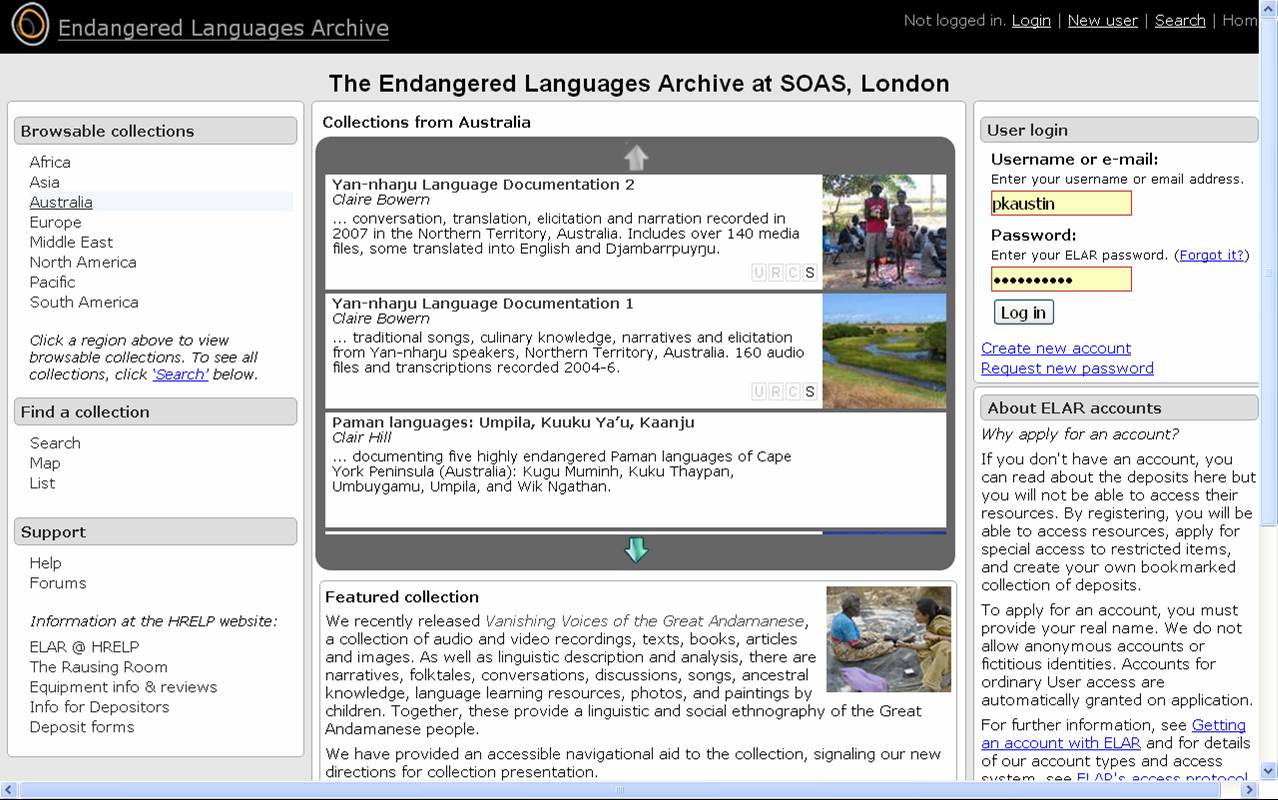Viewport: 1278px width, 800px height.
Task: Click the river landscape thumbnail
Action: point(884,351)
